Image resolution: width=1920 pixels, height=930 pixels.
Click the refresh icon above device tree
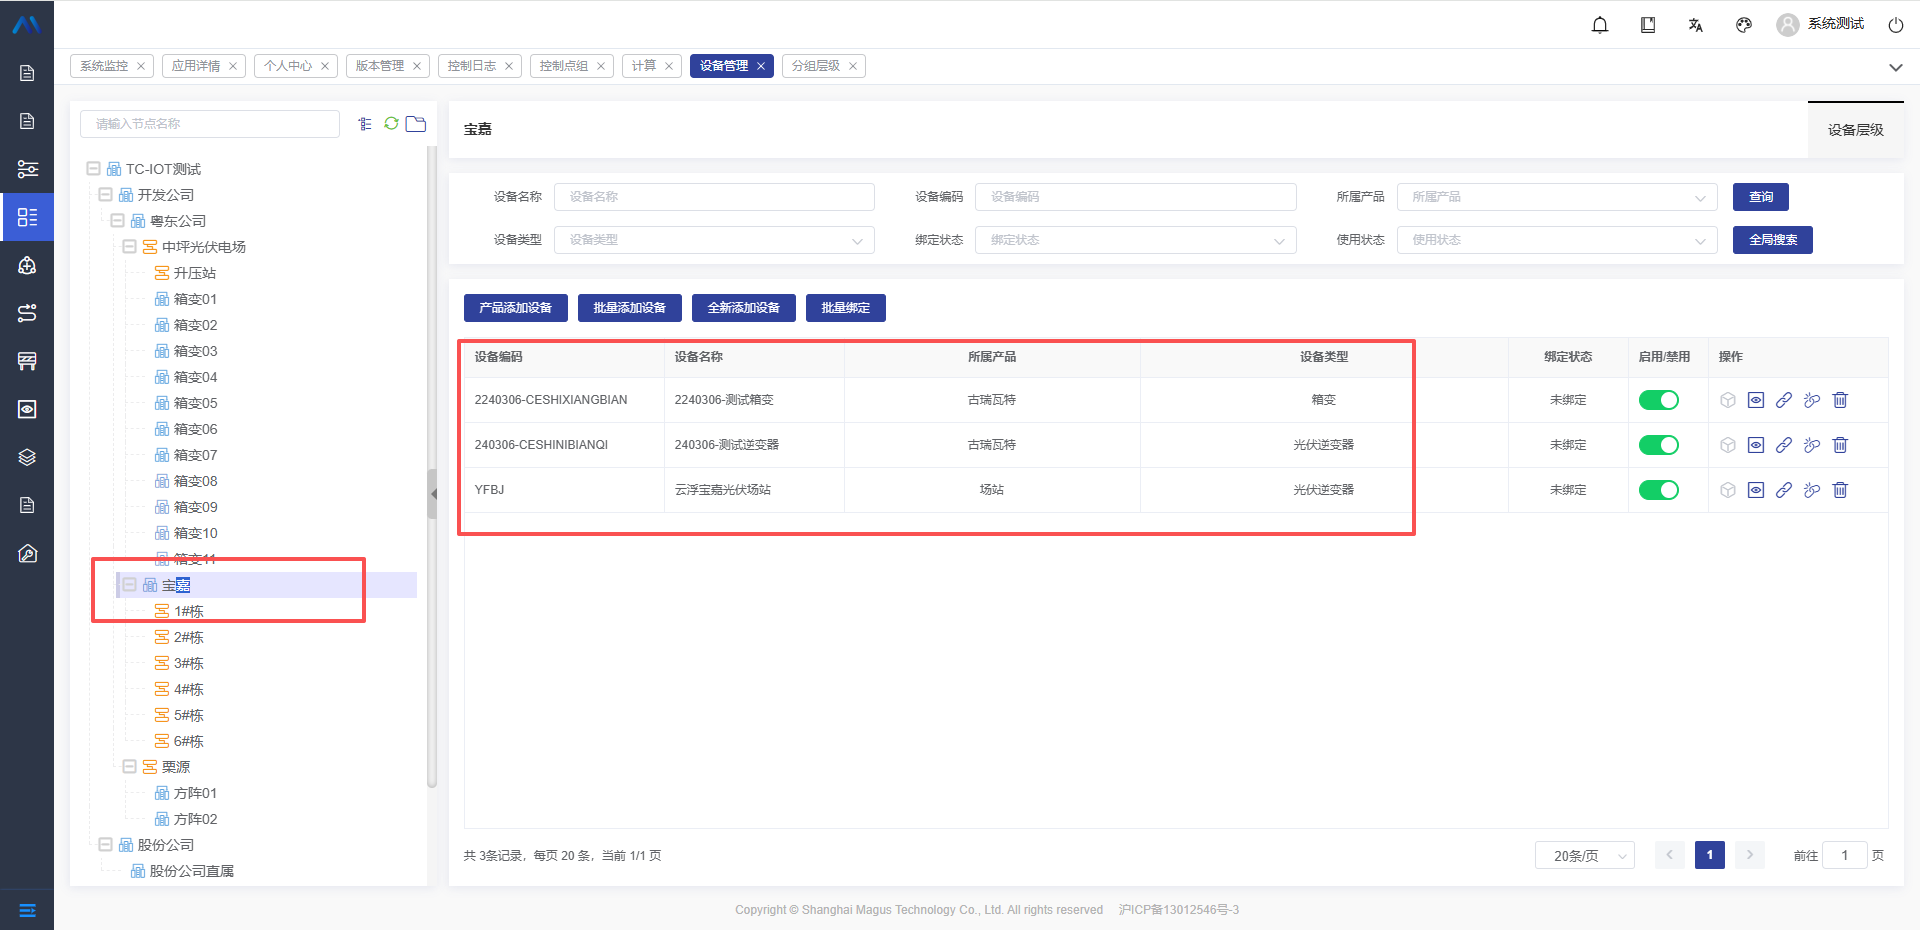click(391, 123)
